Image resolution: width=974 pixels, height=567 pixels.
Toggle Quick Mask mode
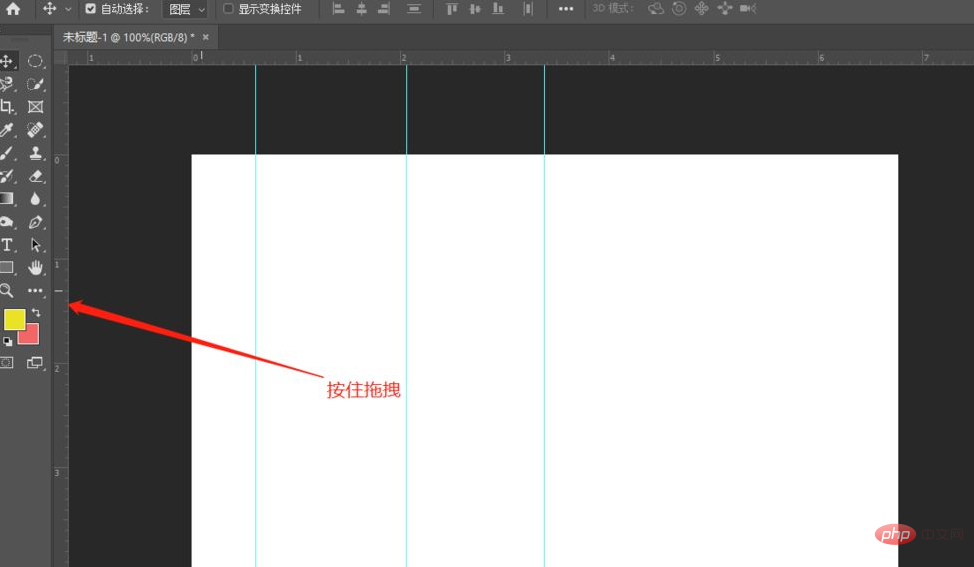(7, 363)
